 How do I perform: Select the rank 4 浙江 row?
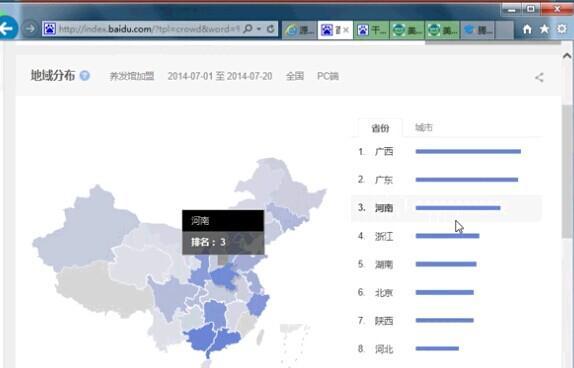point(446,236)
